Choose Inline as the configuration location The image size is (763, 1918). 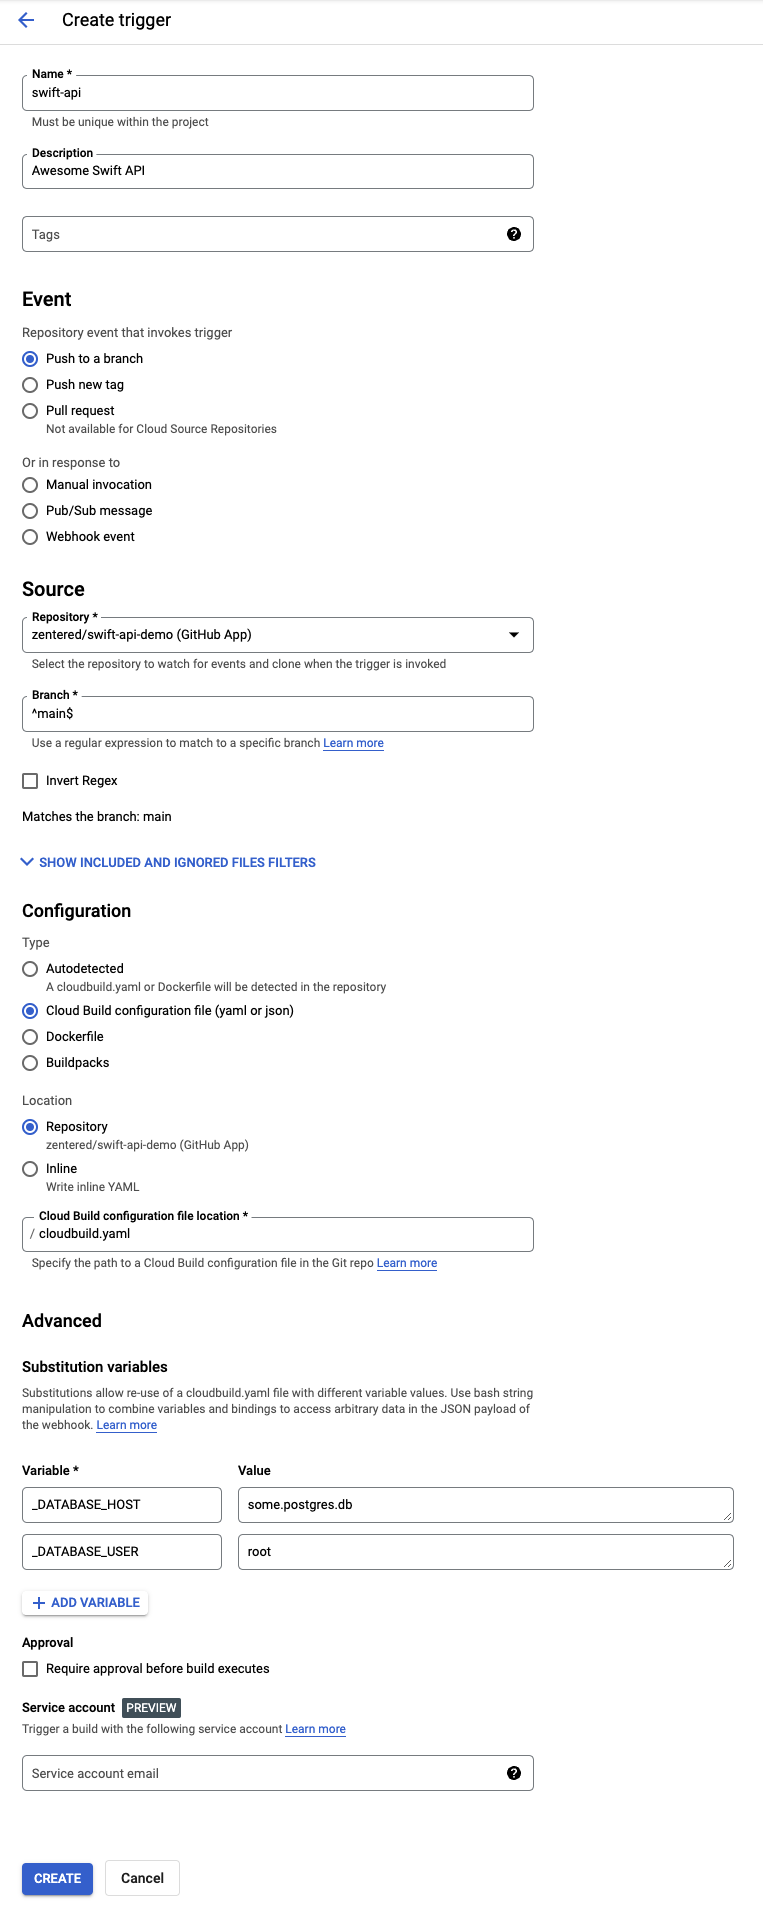30,1168
